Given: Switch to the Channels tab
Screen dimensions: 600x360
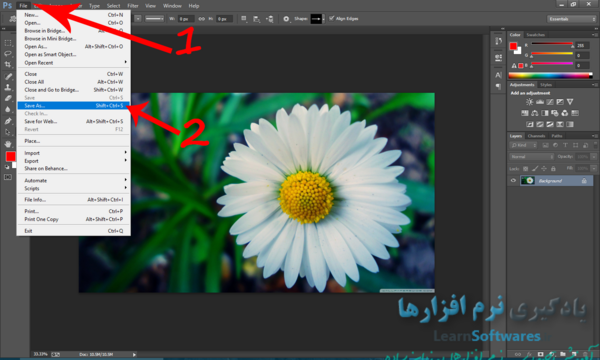Looking at the screenshot, I should 536,136.
